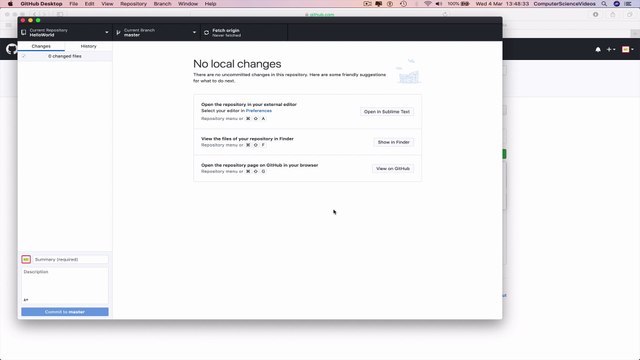Click the volume menu bar icon

coord(439,4)
